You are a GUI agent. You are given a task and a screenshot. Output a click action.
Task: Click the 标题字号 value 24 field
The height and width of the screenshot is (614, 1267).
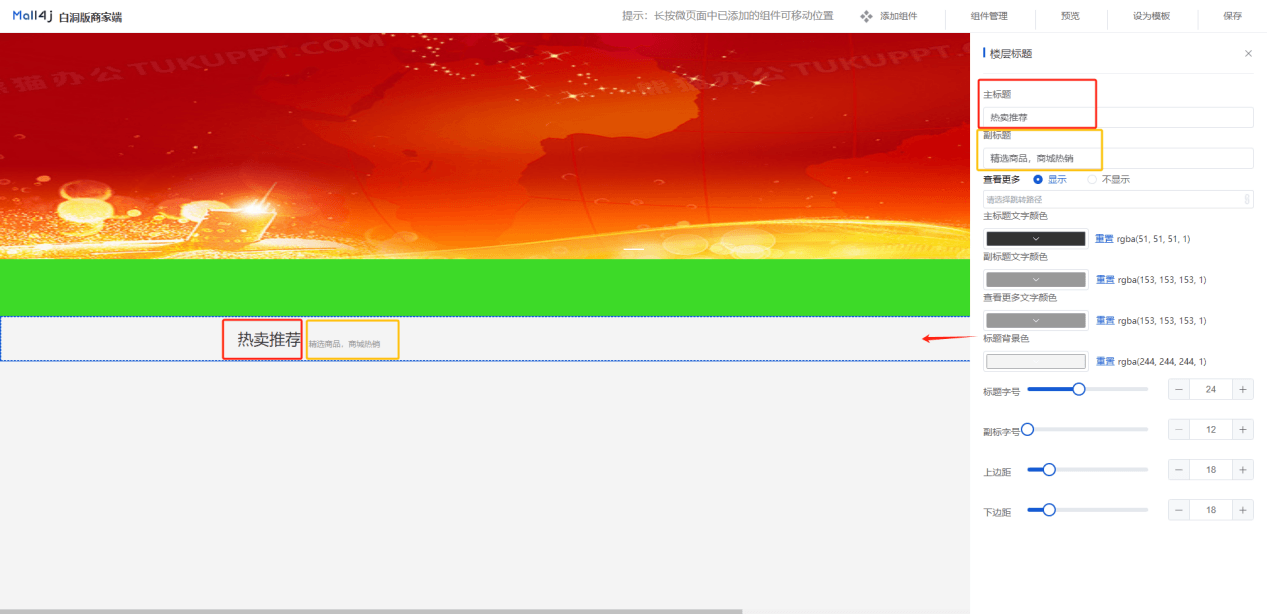tap(1211, 389)
